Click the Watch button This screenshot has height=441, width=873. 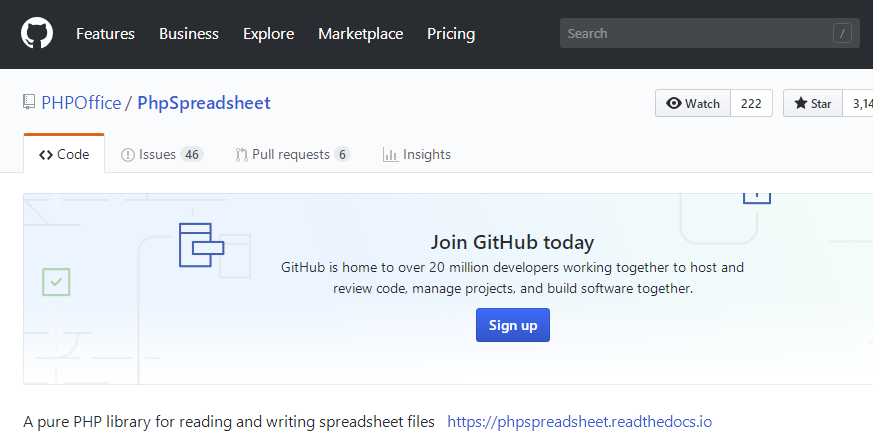[x=693, y=103]
